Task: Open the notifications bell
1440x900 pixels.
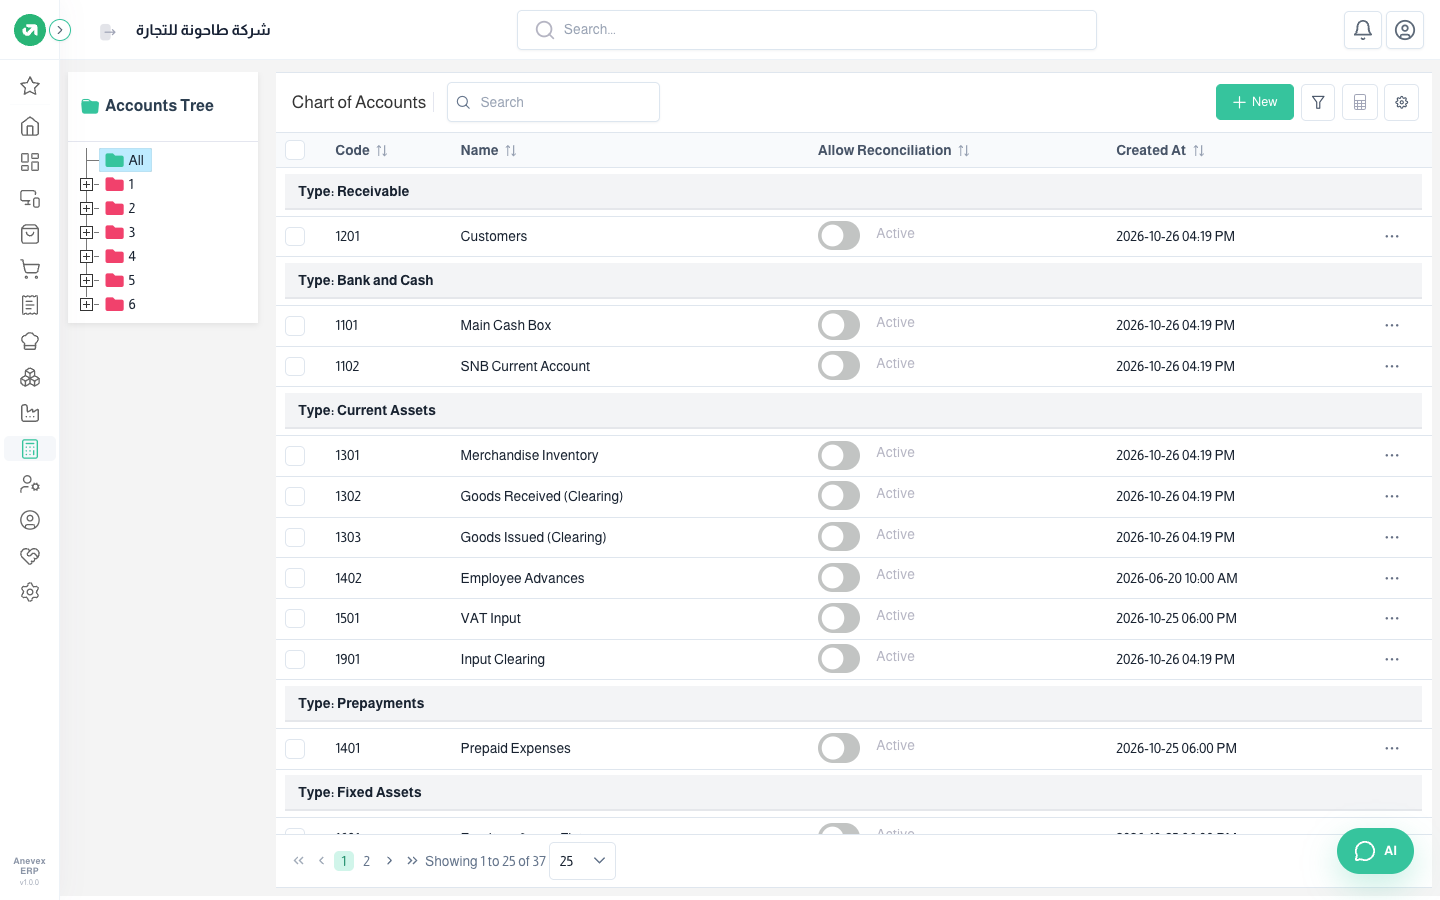Action: point(1363,30)
